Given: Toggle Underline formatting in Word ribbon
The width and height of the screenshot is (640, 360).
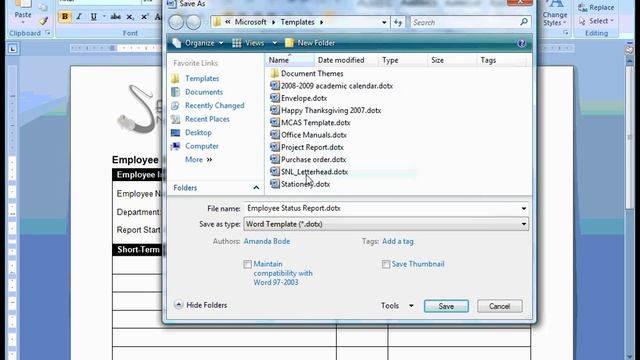Looking at the screenshot, I should [93, 17].
